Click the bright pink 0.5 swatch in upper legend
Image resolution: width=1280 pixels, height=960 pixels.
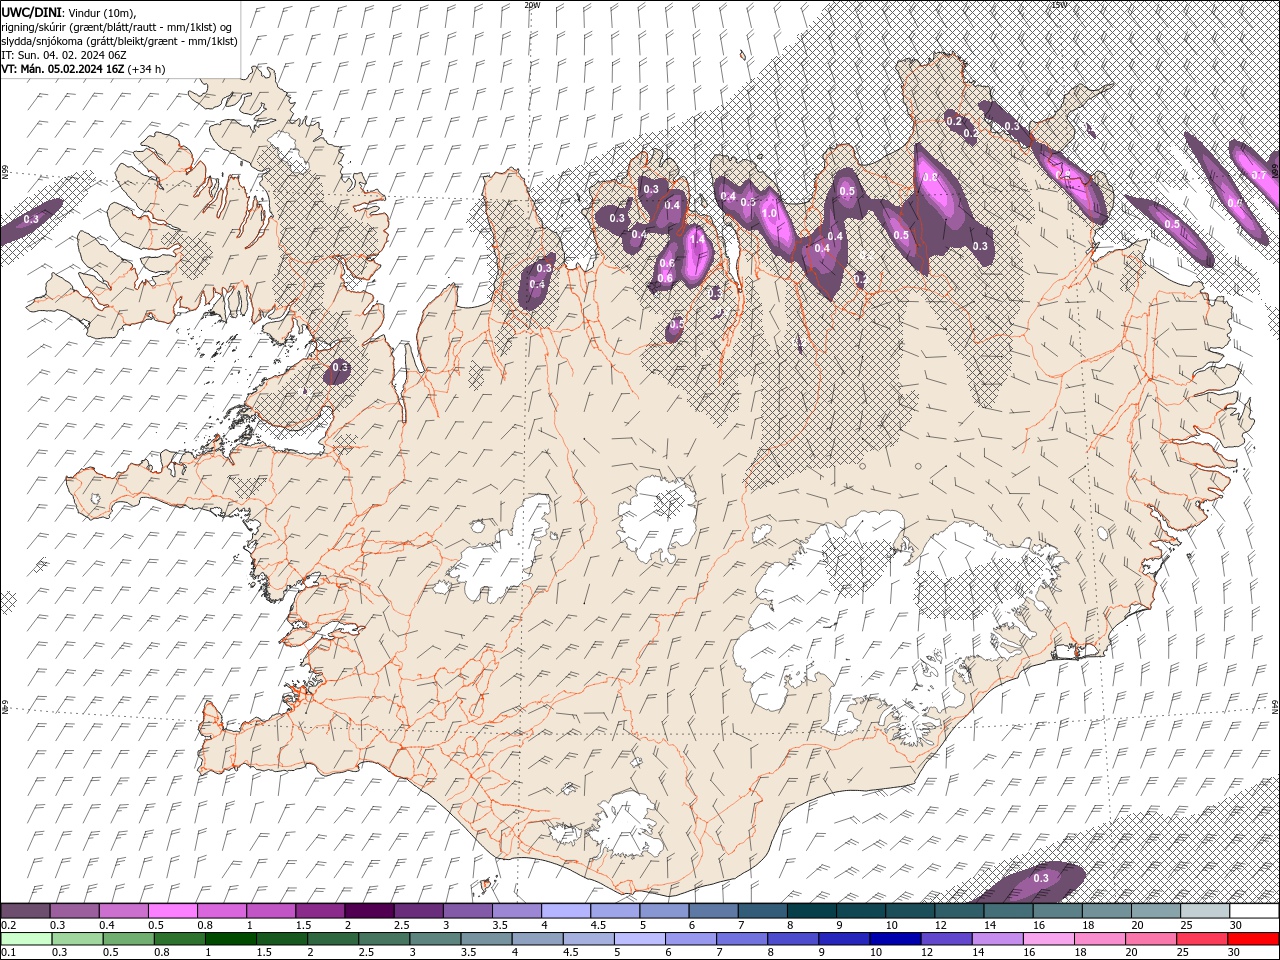[172, 911]
